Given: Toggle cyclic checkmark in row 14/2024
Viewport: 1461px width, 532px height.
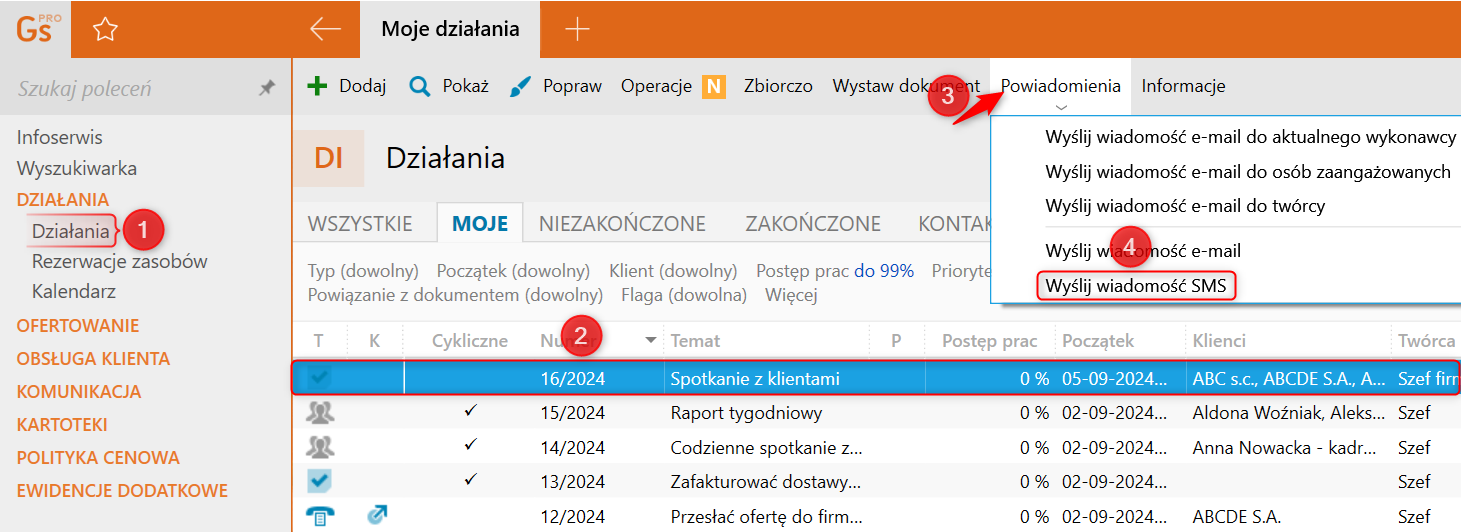Looking at the screenshot, I should pyautogui.click(x=471, y=445).
